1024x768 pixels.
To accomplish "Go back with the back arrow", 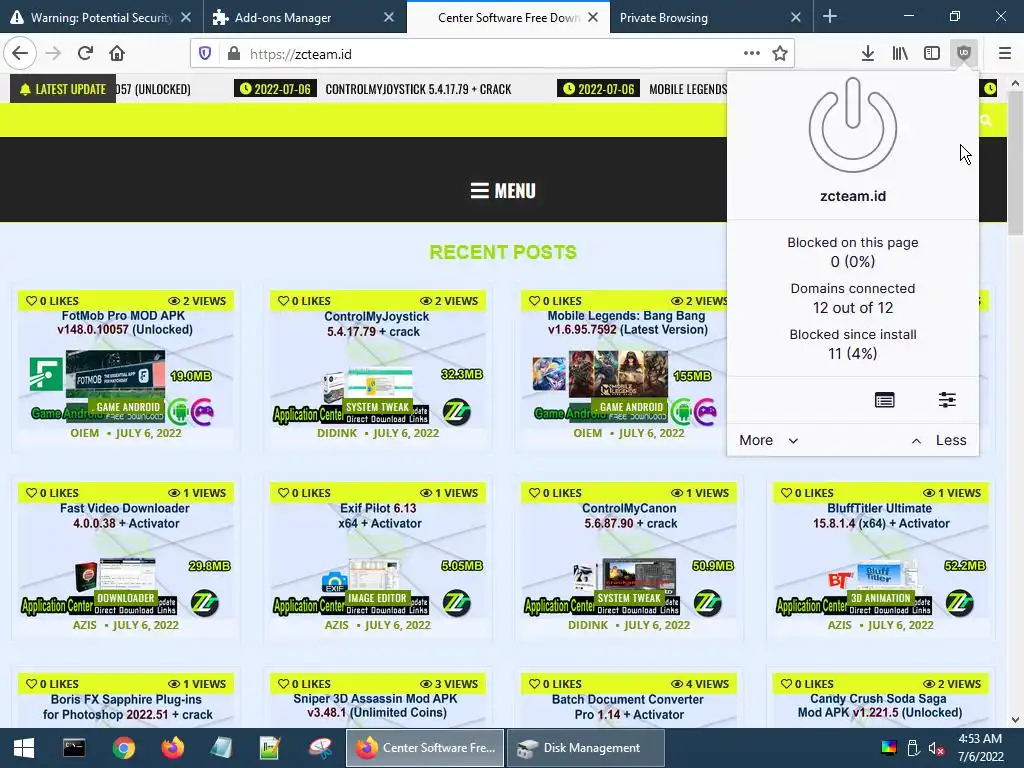I will coord(20,53).
